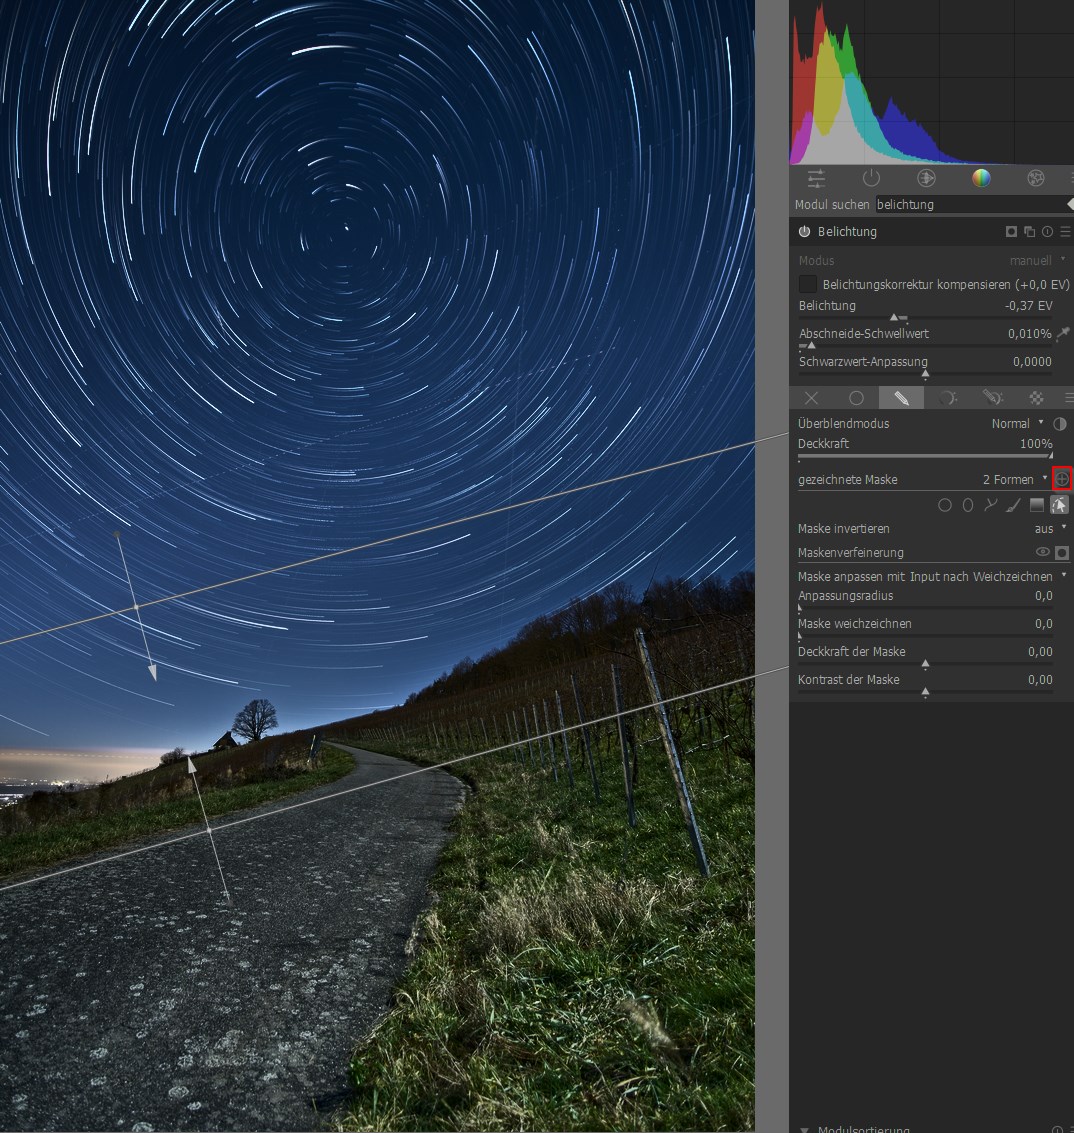The image size is (1074, 1133).
Task: Turn off blending with the X button
Action: (811, 398)
